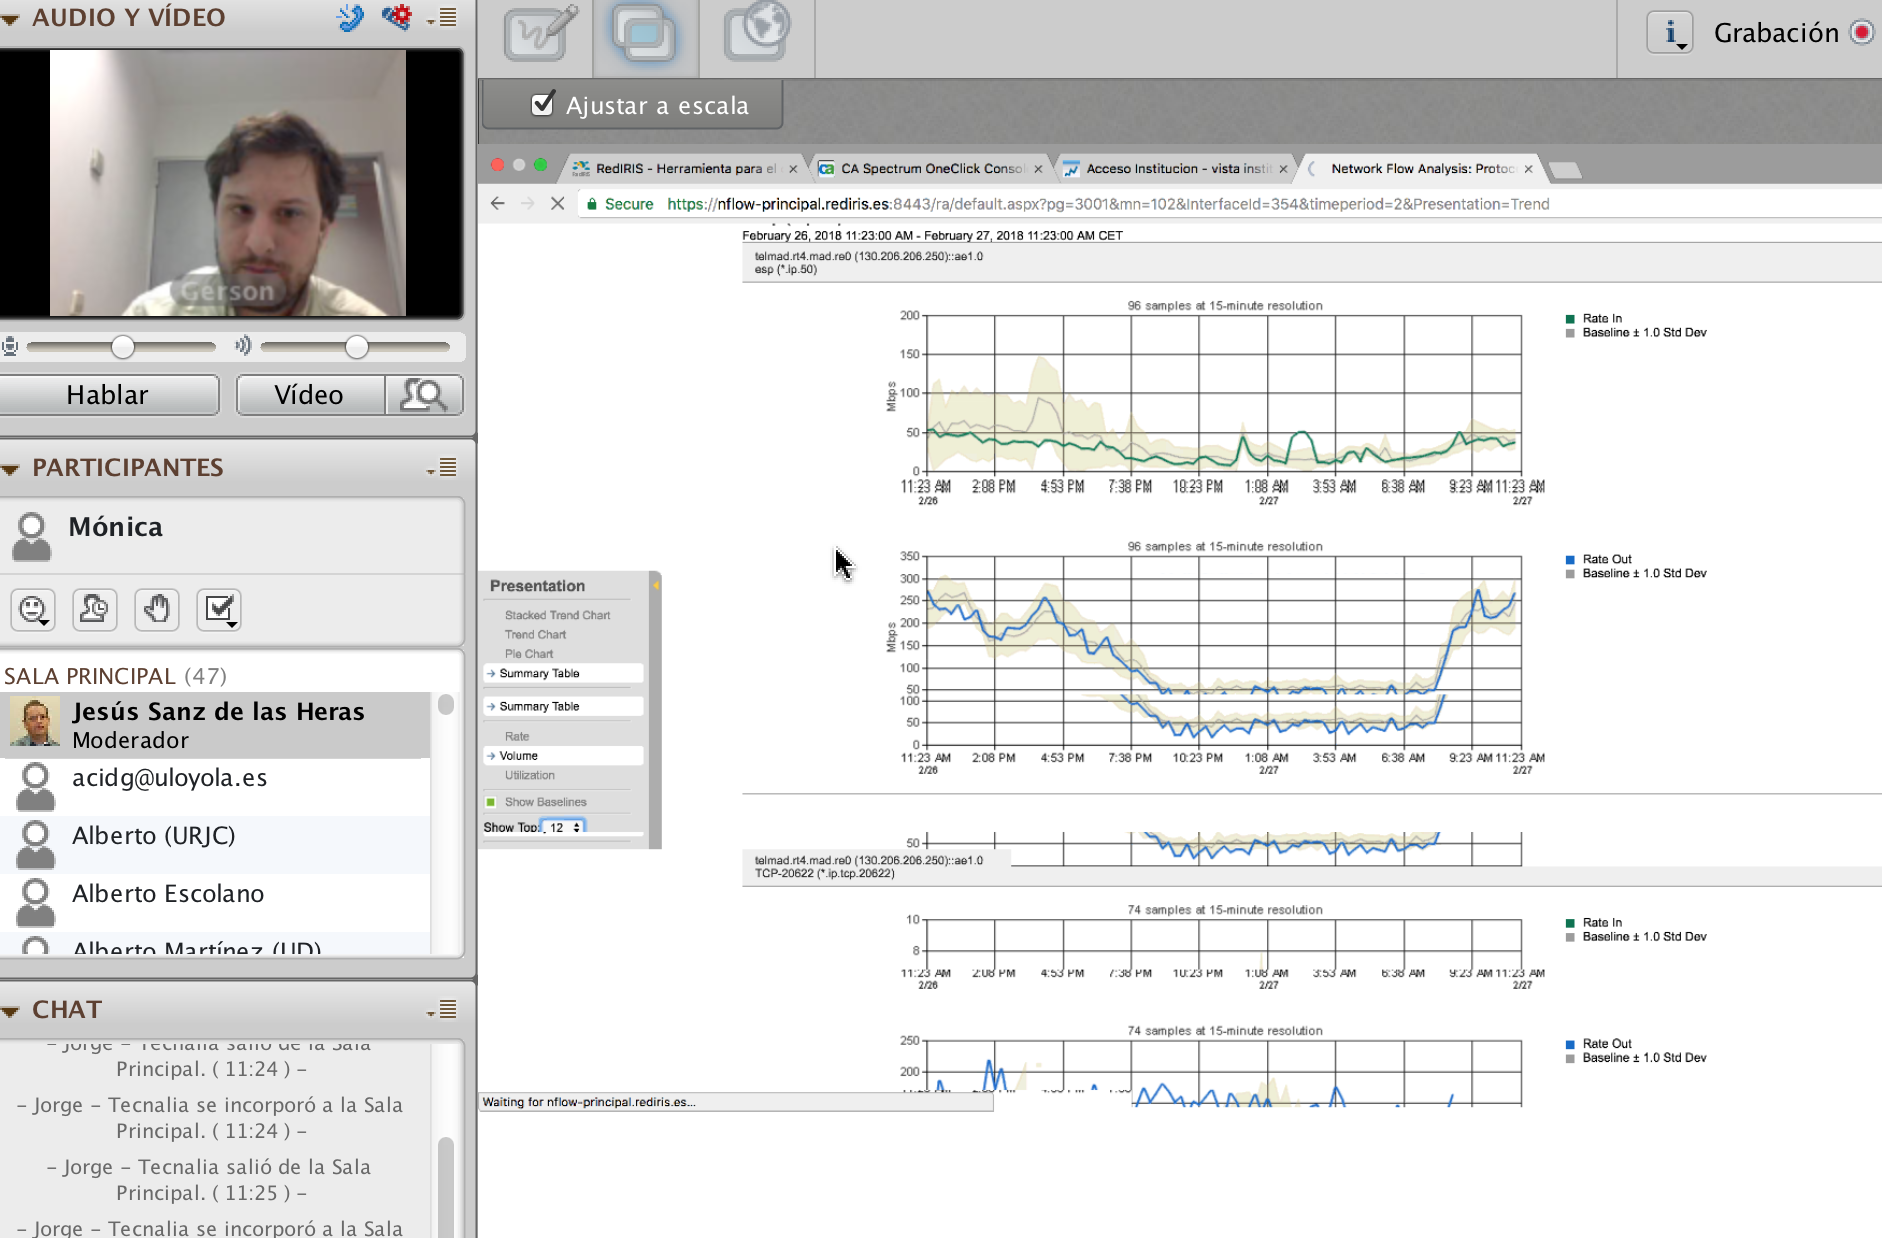Collapse the Chat panel triangle
Image resolution: width=1882 pixels, height=1238 pixels.
11,1010
